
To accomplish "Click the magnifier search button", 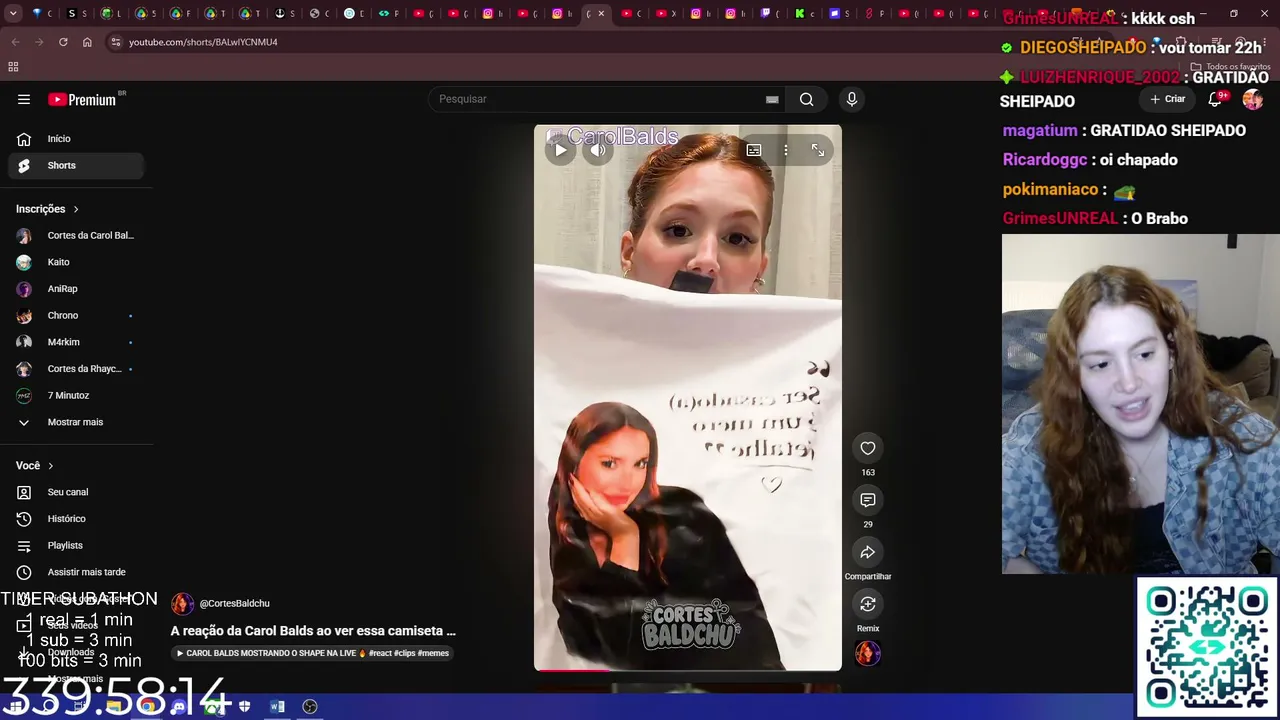I will (806, 99).
